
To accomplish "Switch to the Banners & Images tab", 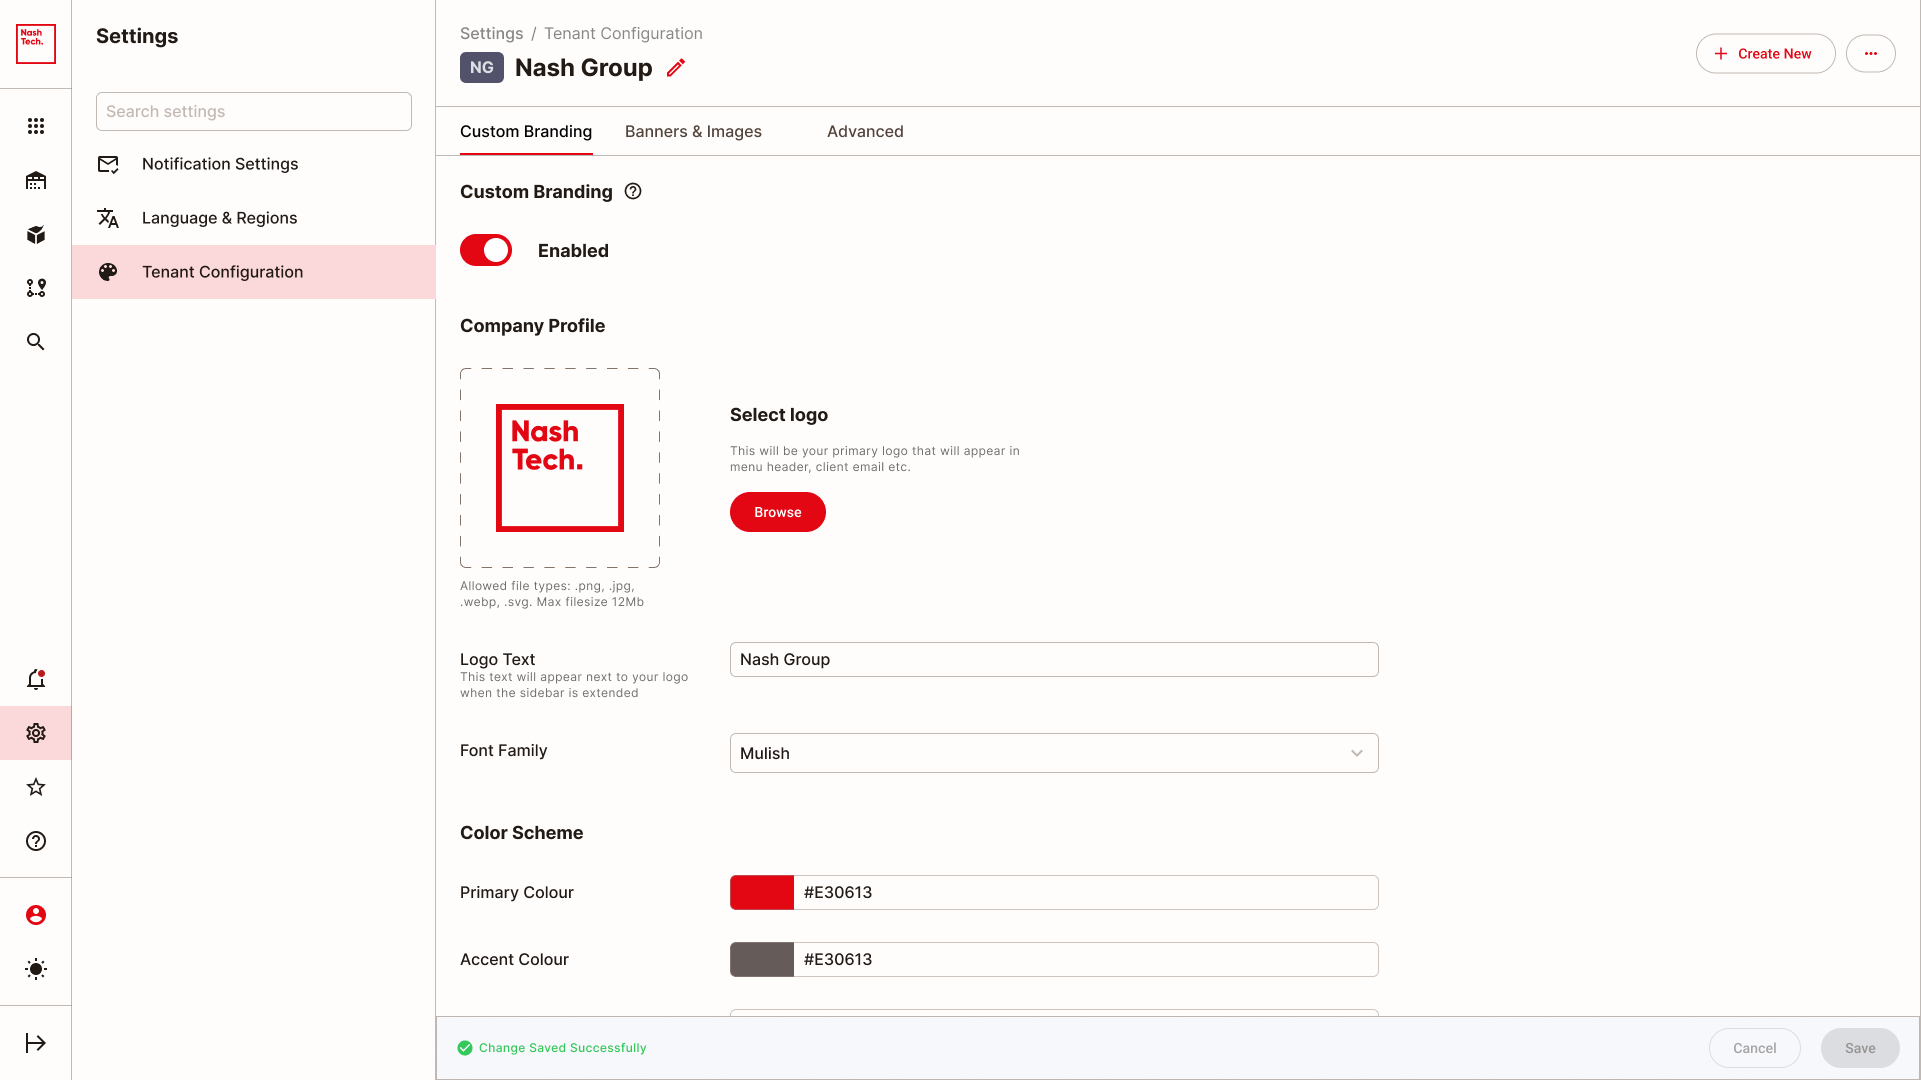I will click(693, 131).
